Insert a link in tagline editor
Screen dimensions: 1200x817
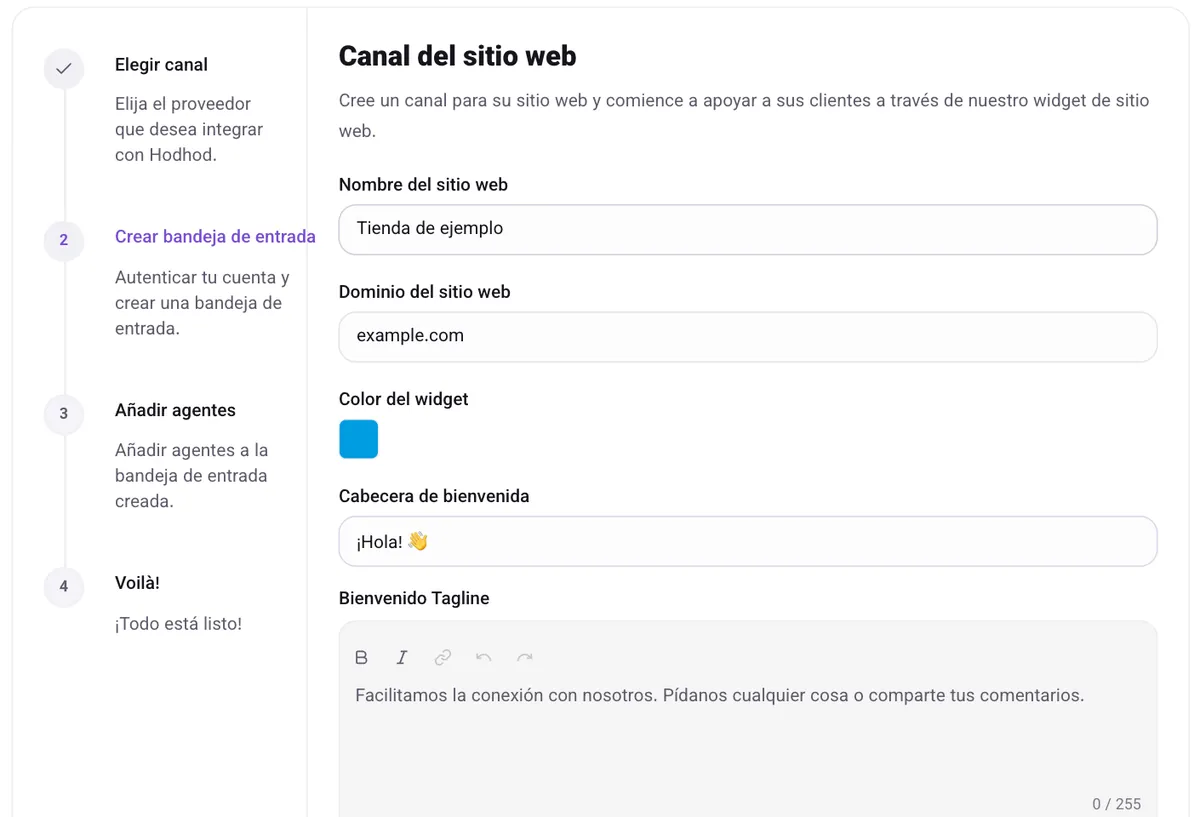tap(443, 657)
